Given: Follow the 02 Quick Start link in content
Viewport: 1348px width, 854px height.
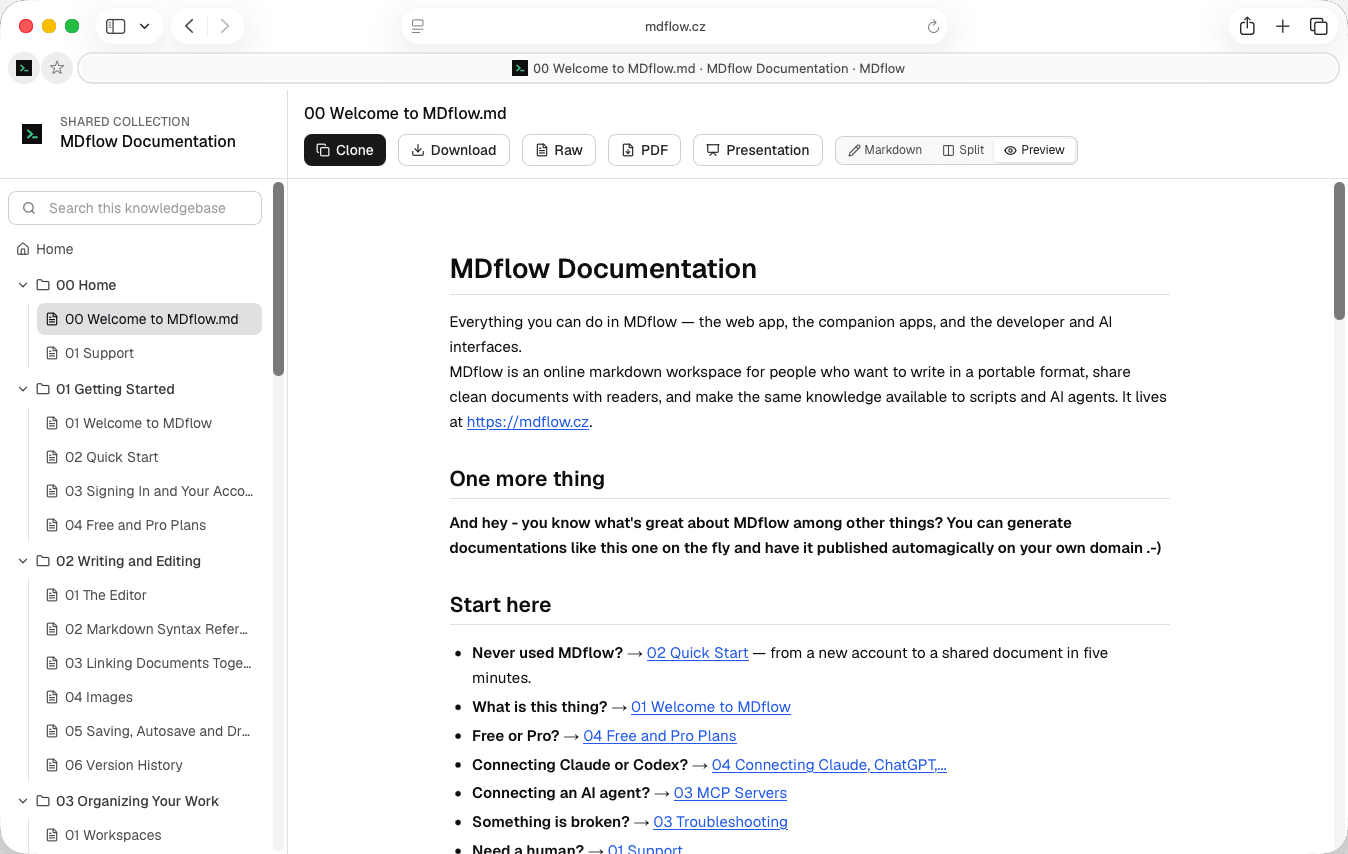Looking at the screenshot, I should (x=697, y=653).
